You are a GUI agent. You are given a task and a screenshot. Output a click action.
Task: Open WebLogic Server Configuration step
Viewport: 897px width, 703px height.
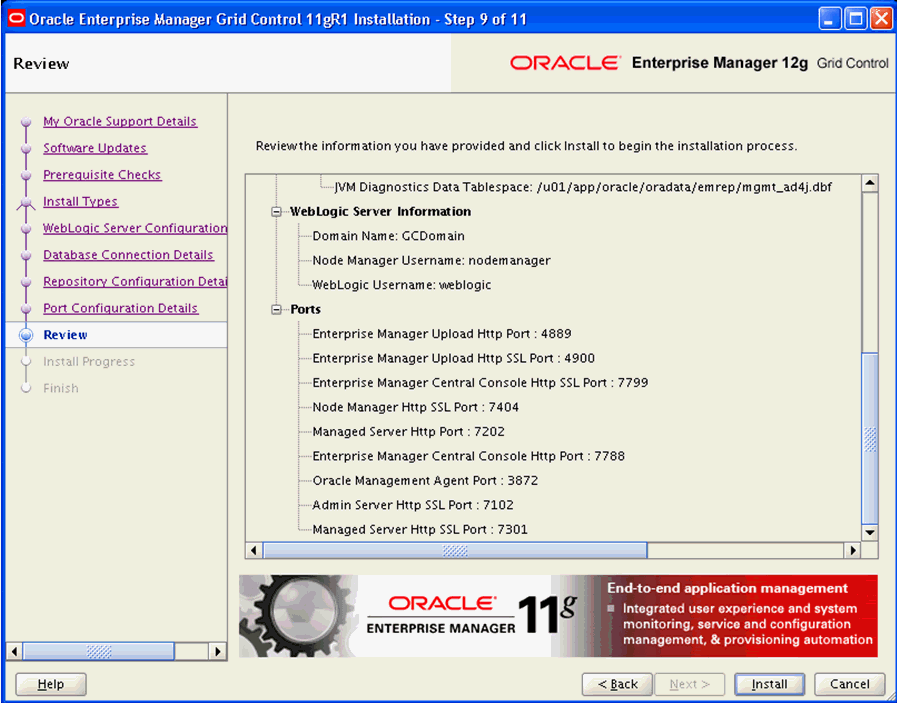[x=135, y=228]
